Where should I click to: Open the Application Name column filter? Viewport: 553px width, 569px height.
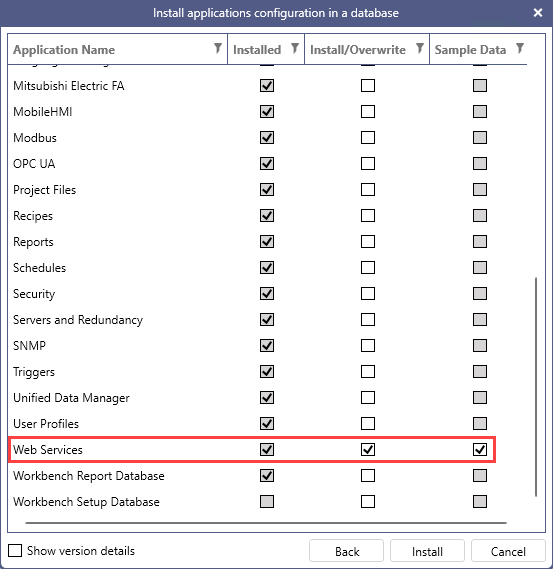pyautogui.click(x=218, y=48)
